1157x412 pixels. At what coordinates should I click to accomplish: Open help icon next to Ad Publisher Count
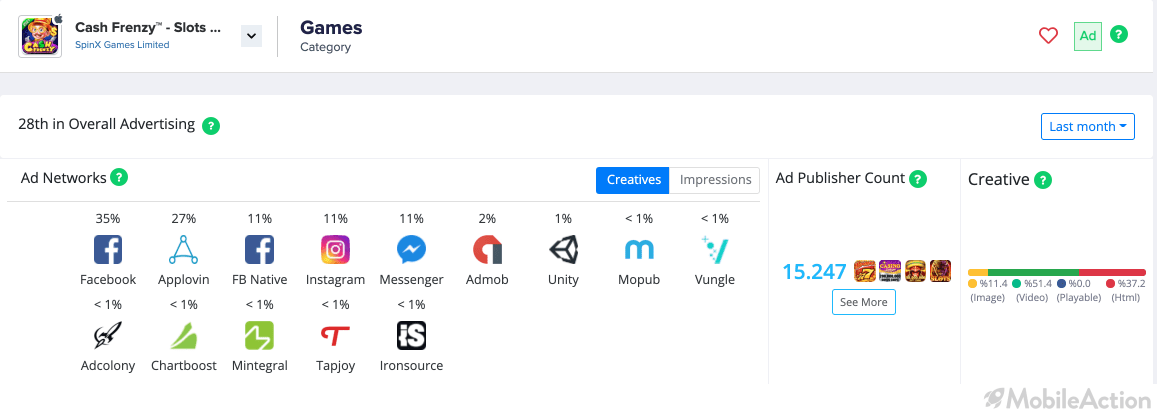coord(918,178)
